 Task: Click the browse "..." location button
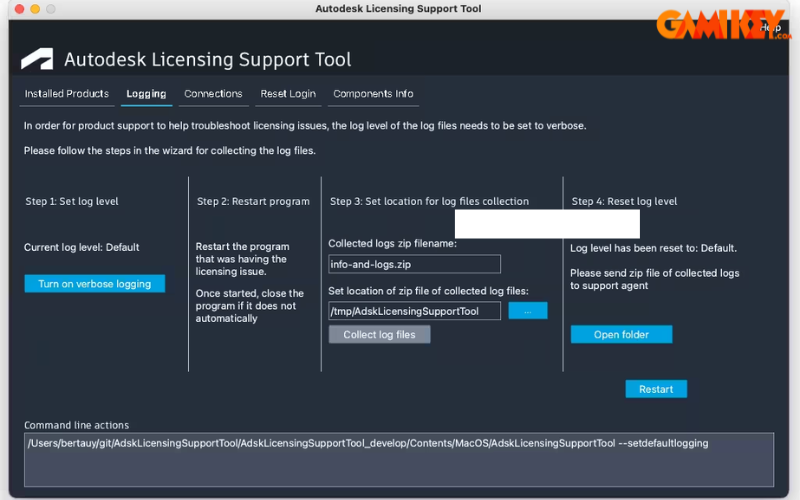pos(528,311)
